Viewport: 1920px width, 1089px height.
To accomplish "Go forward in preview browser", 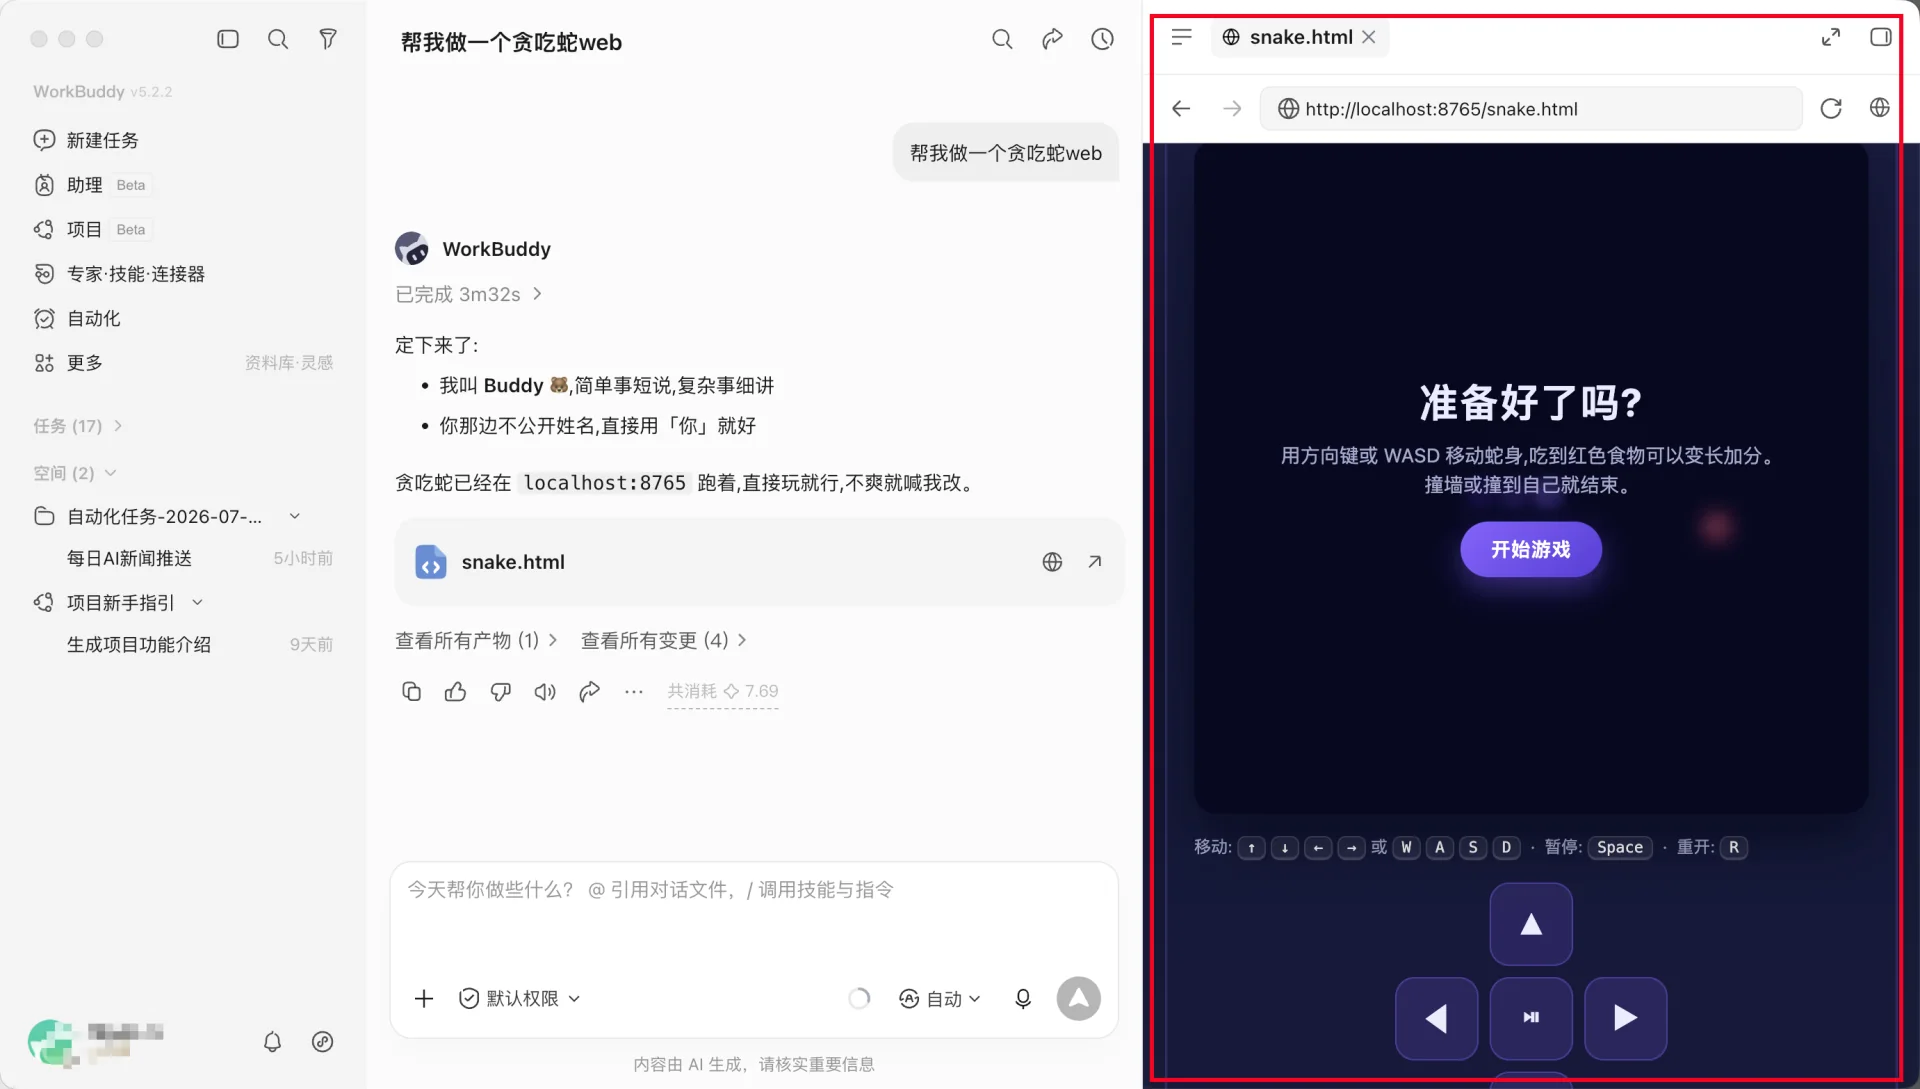I will click(1232, 108).
